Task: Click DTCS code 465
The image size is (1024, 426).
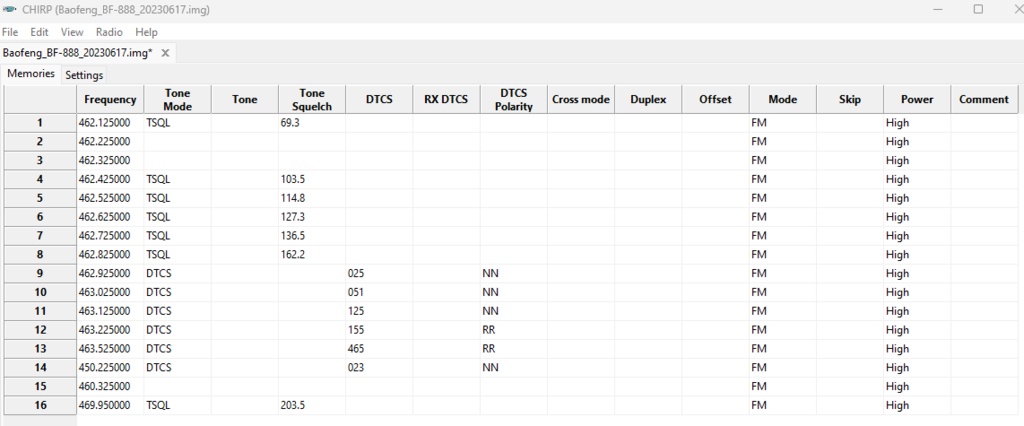Action: pyautogui.click(x=379, y=349)
